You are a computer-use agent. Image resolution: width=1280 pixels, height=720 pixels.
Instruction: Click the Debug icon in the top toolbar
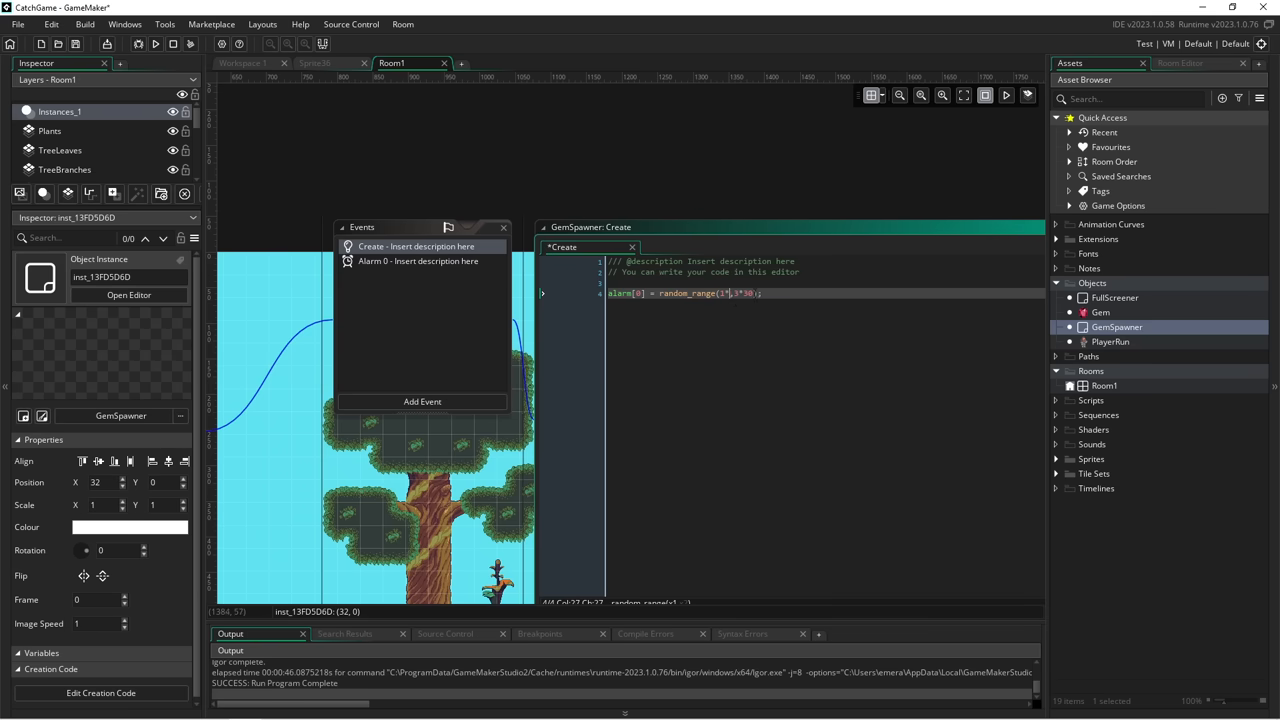coord(139,43)
